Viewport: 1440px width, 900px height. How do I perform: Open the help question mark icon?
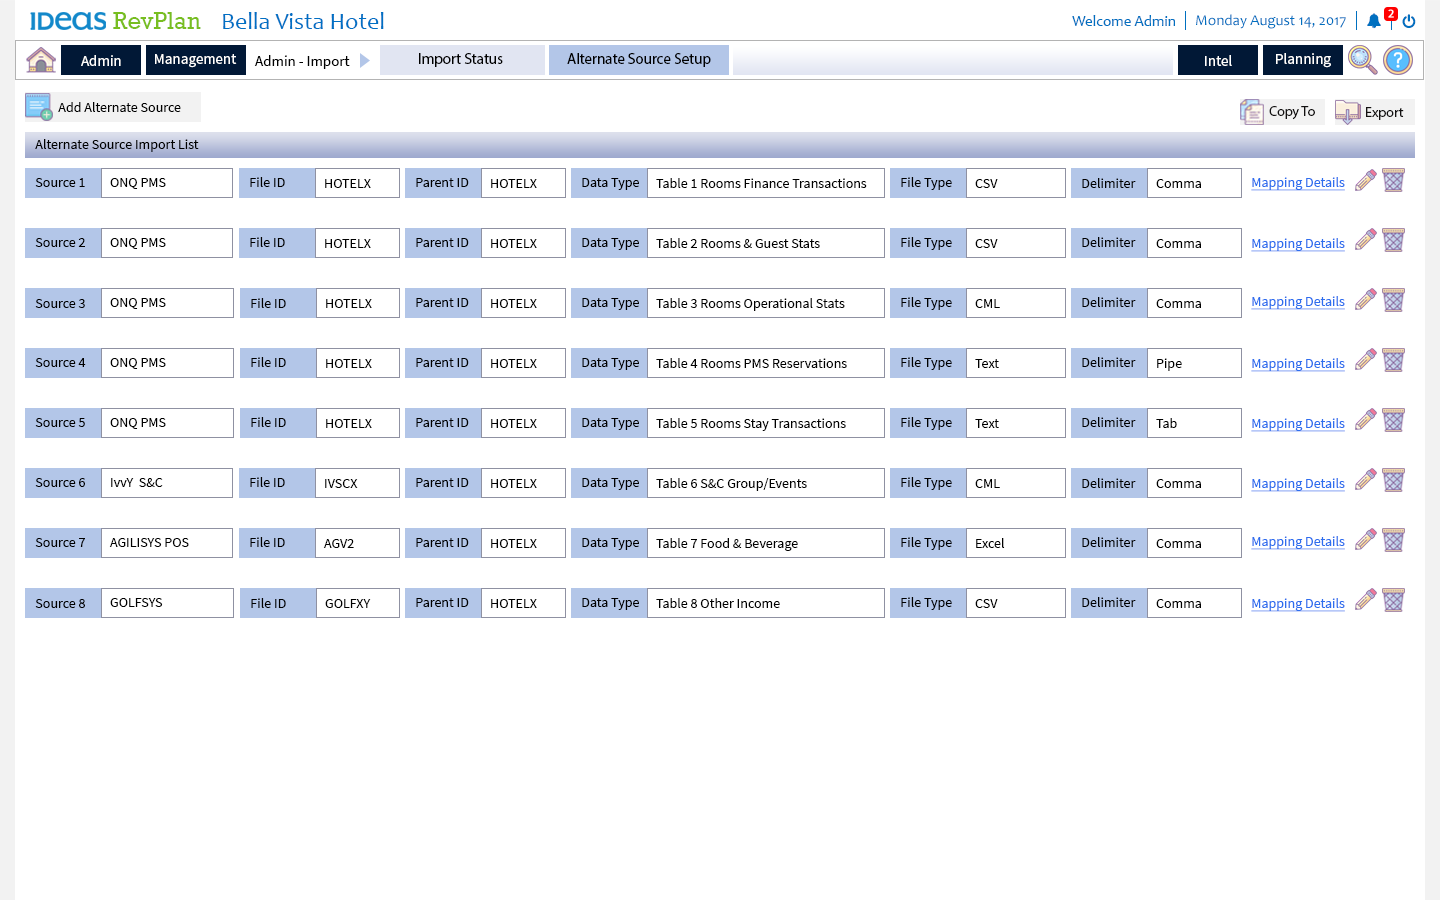click(x=1398, y=60)
